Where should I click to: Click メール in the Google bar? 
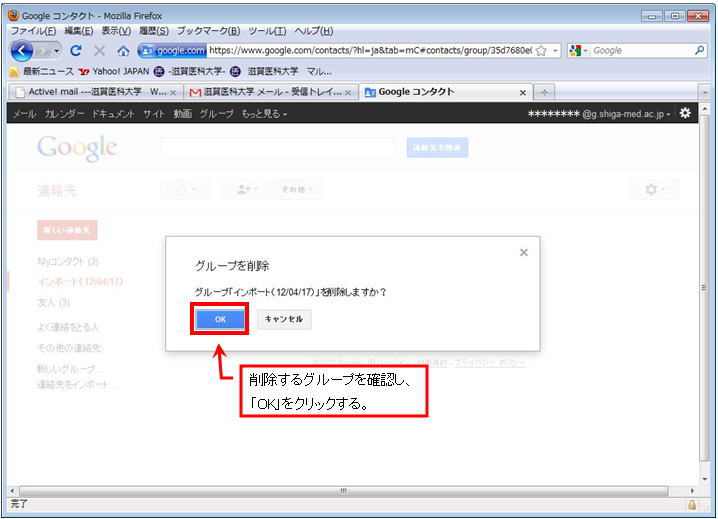tap(24, 114)
